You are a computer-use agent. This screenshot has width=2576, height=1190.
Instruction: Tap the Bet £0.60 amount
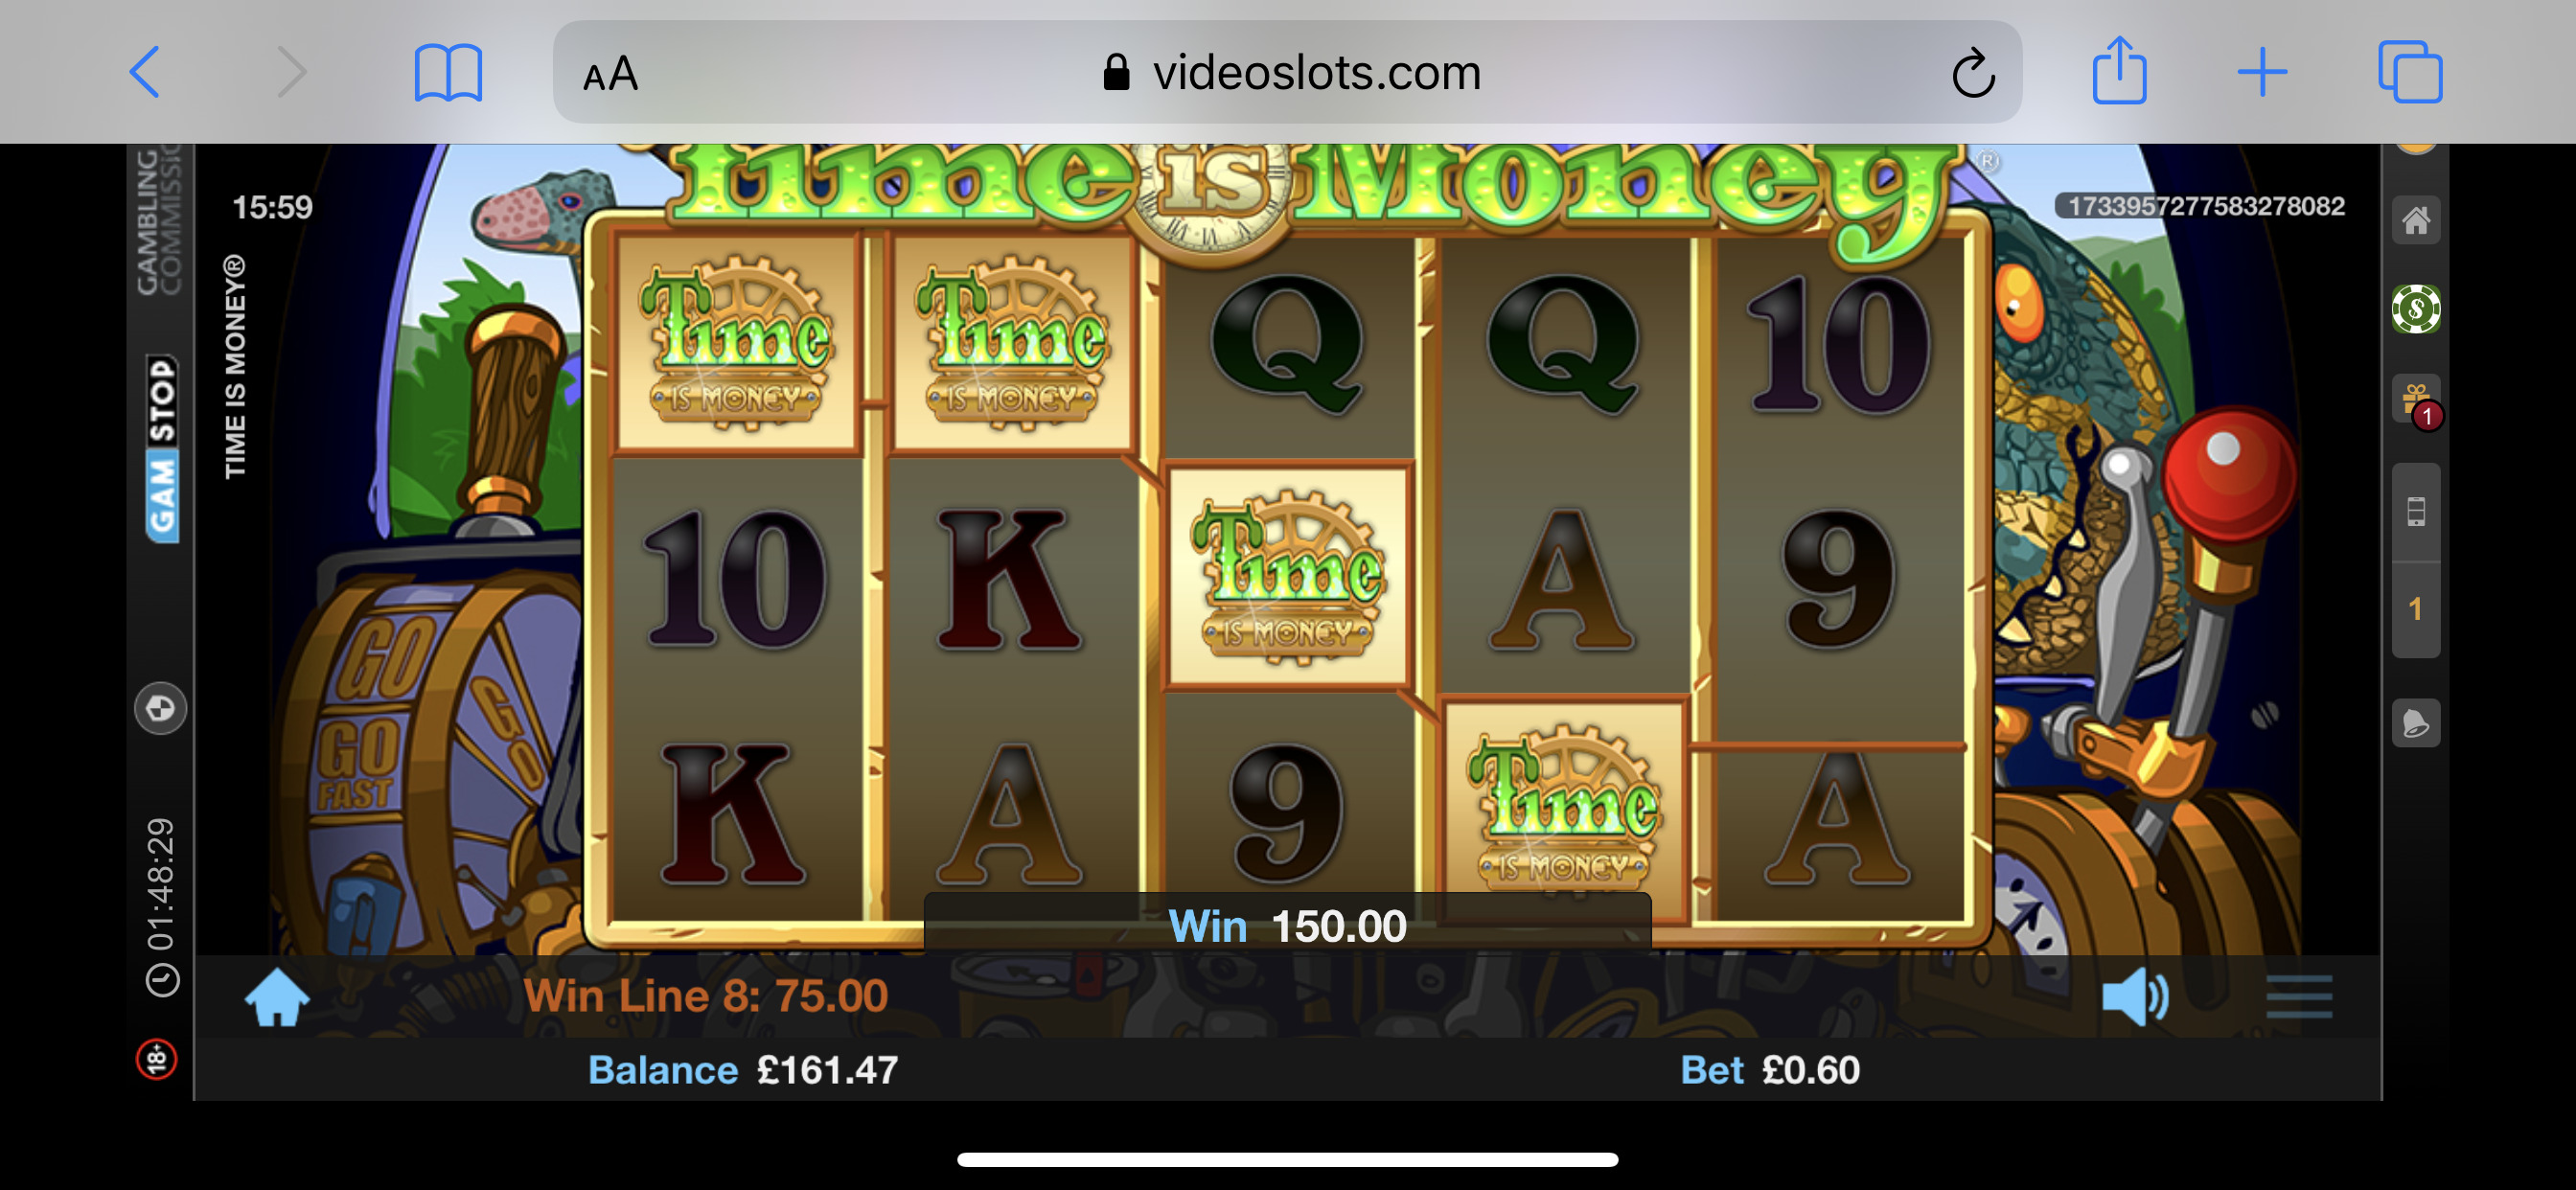click(1770, 1070)
